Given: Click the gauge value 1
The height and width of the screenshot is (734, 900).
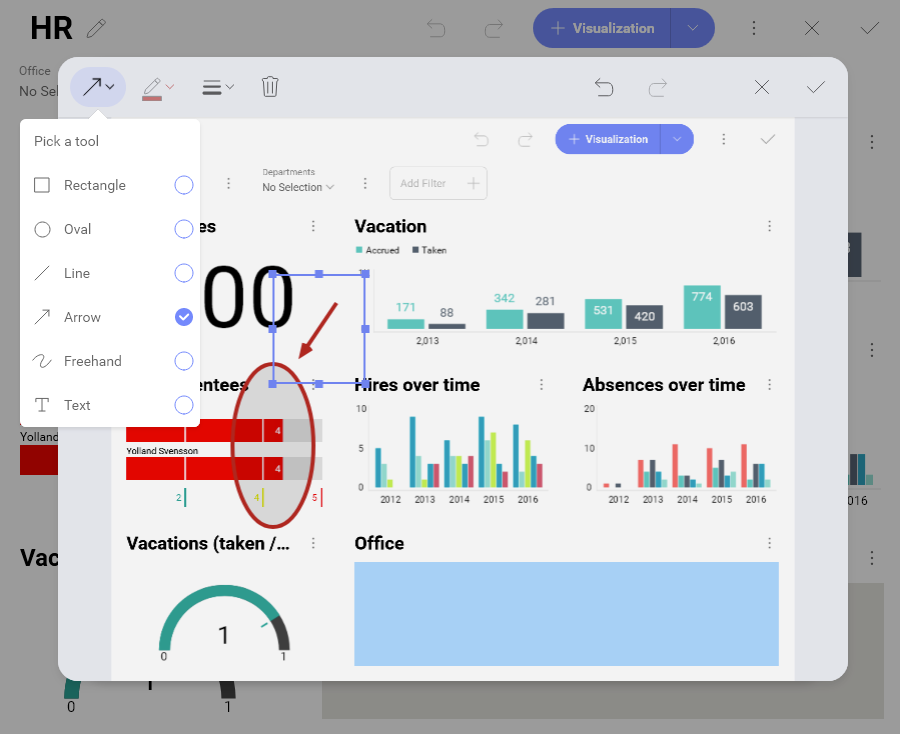Looking at the screenshot, I should click(x=224, y=635).
